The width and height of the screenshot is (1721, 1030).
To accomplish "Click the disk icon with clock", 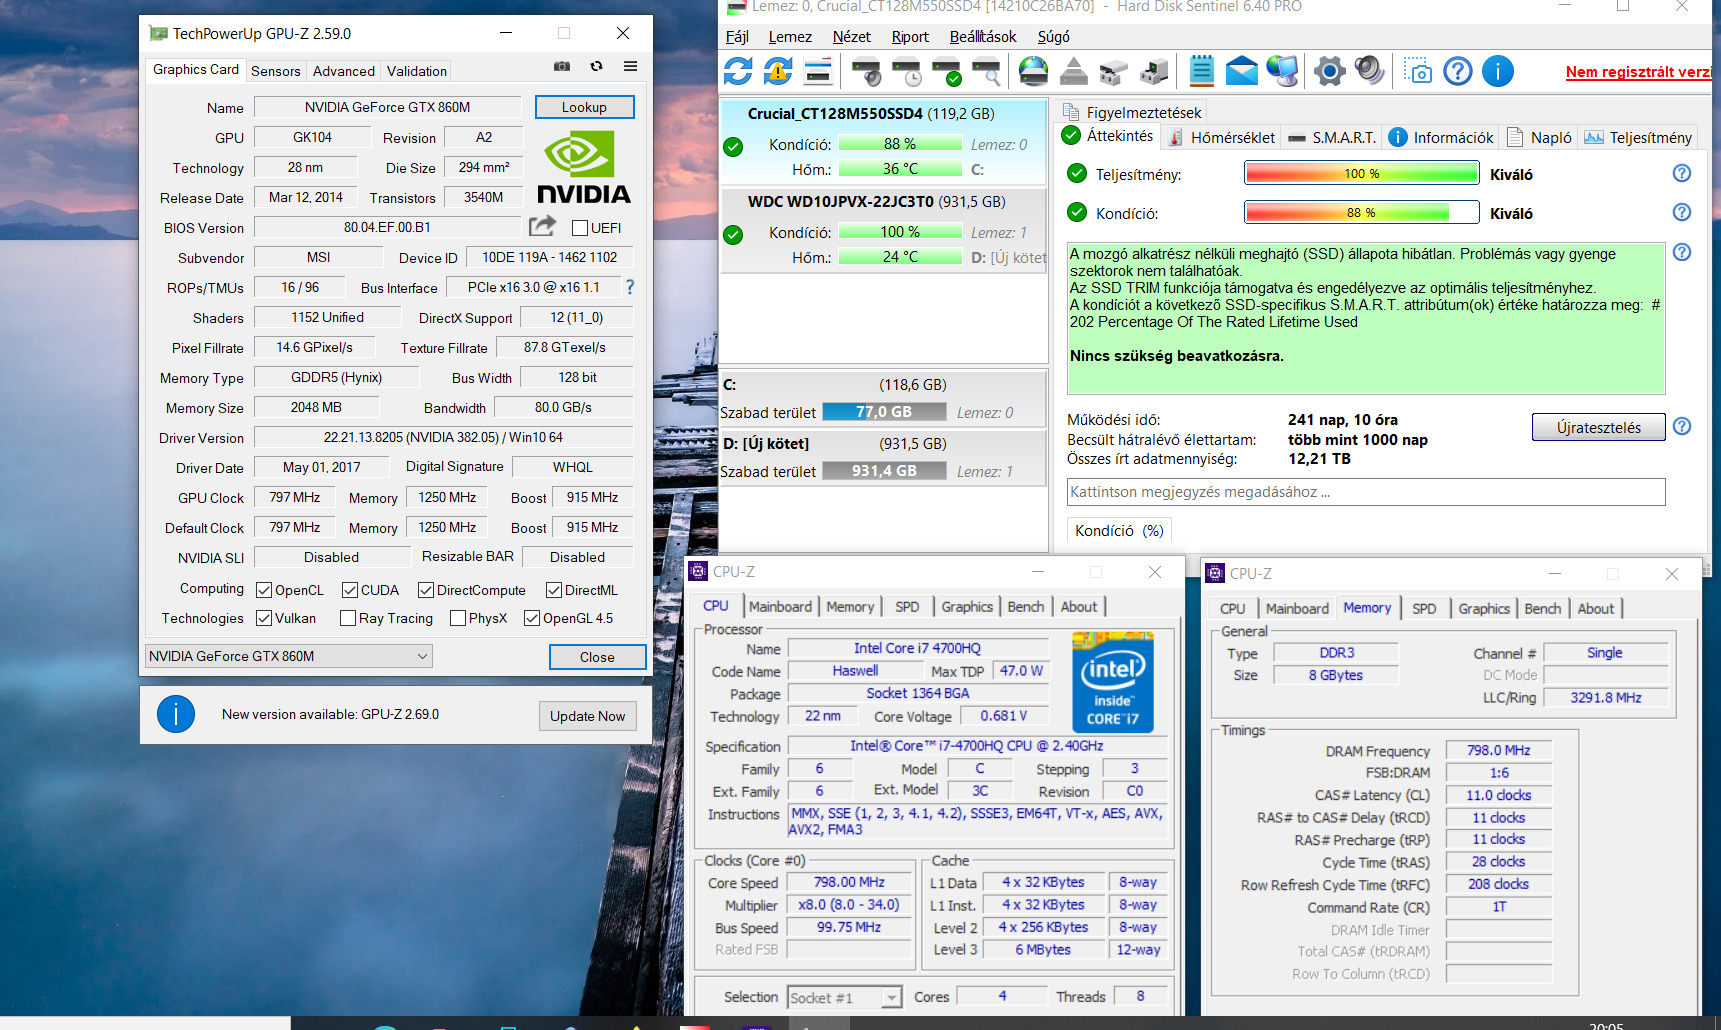I will pos(907,72).
